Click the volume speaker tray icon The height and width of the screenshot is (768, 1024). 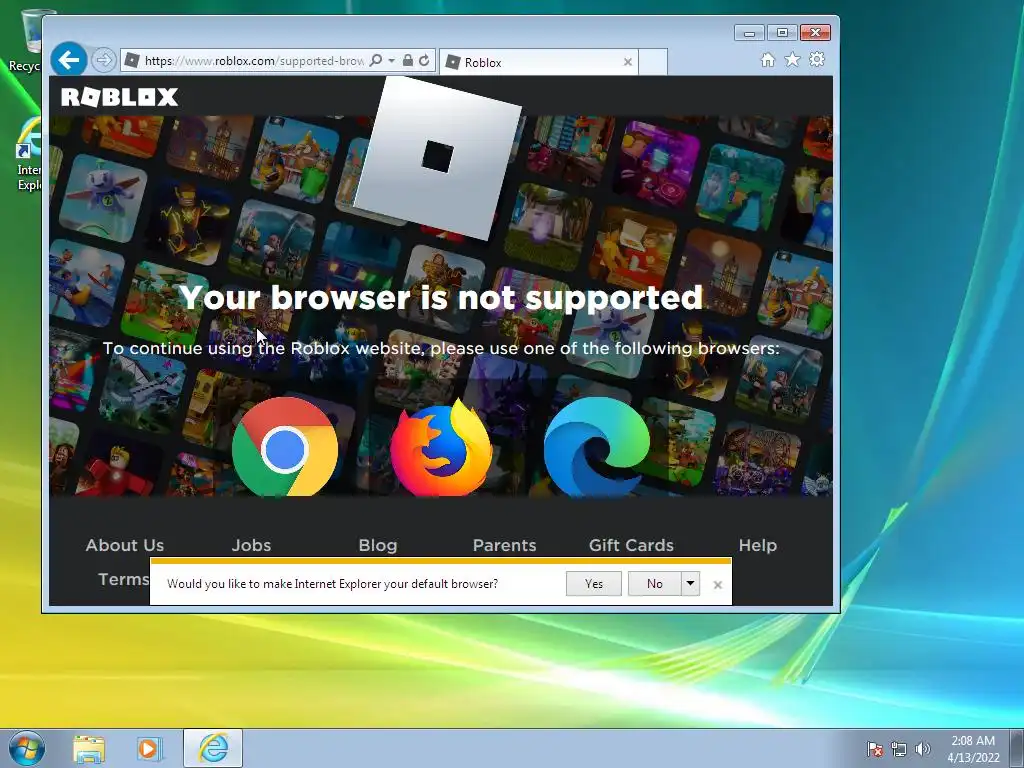pos(923,749)
